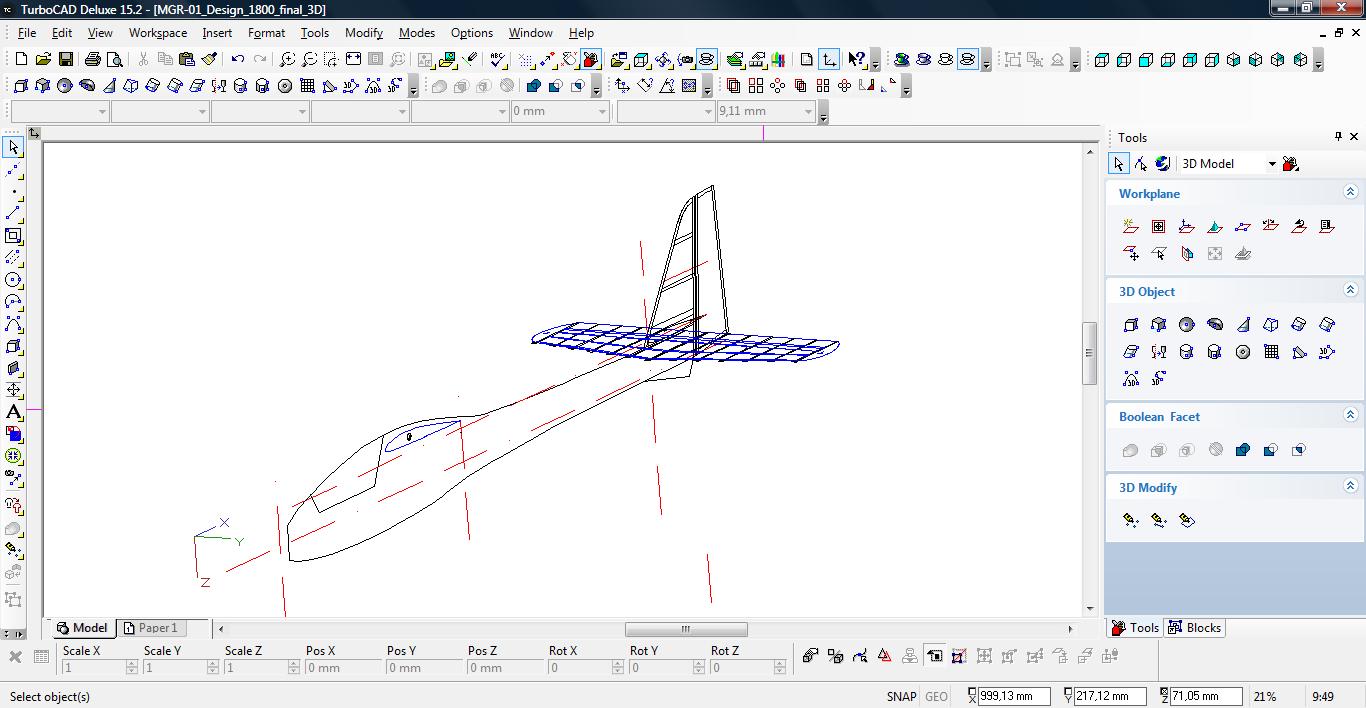Image resolution: width=1366 pixels, height=708 pixels.
Task: Click the Sphere icon in 3D Object panel
Action: [1187, 325]
